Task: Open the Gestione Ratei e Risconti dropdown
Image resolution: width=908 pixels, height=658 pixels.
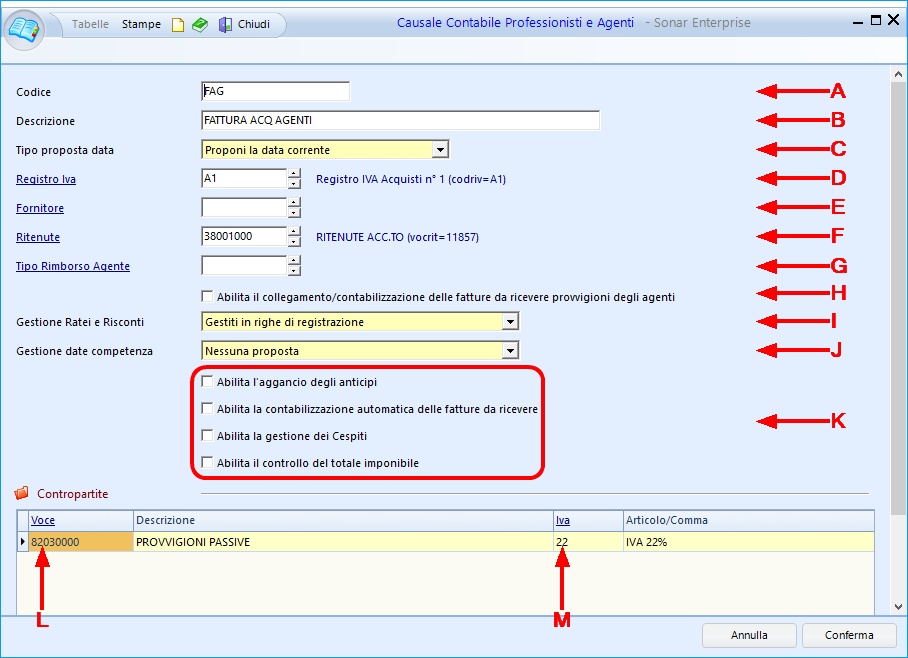Action: point(510,322)
